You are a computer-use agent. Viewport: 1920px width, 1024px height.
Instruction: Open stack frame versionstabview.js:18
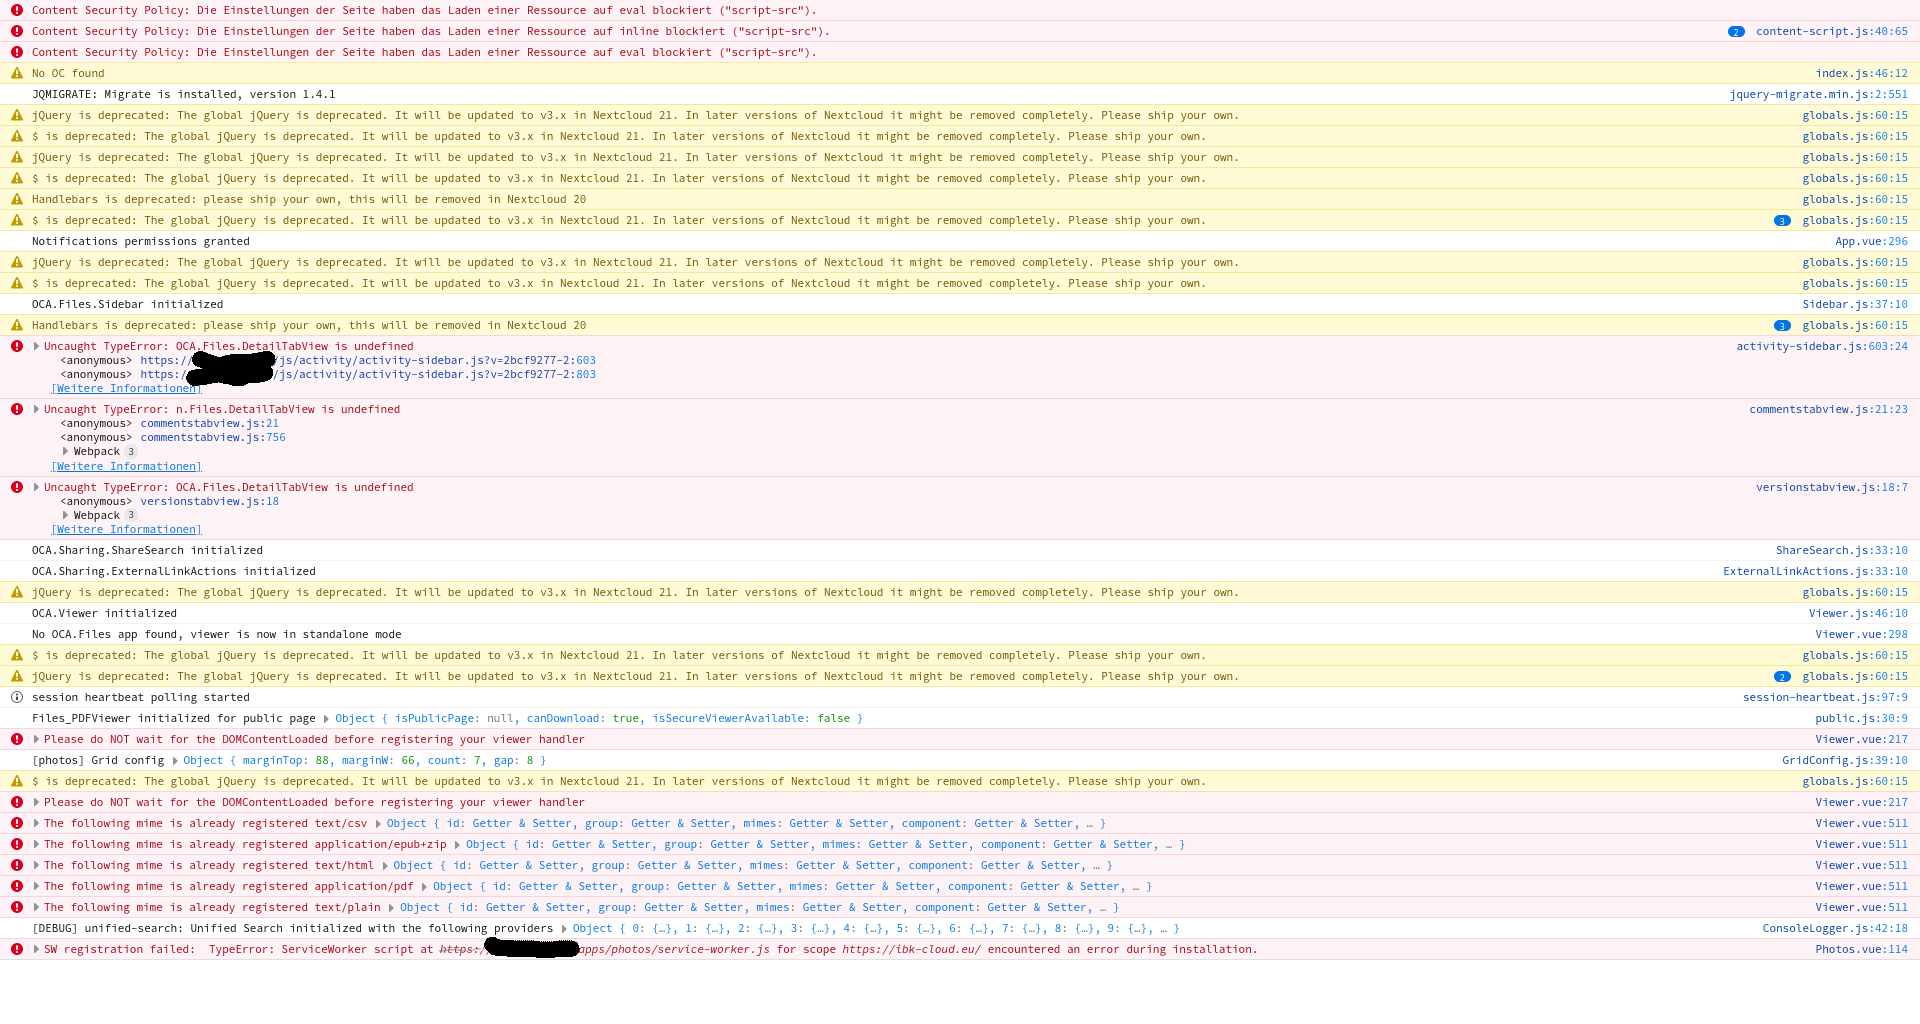point(210,501)
